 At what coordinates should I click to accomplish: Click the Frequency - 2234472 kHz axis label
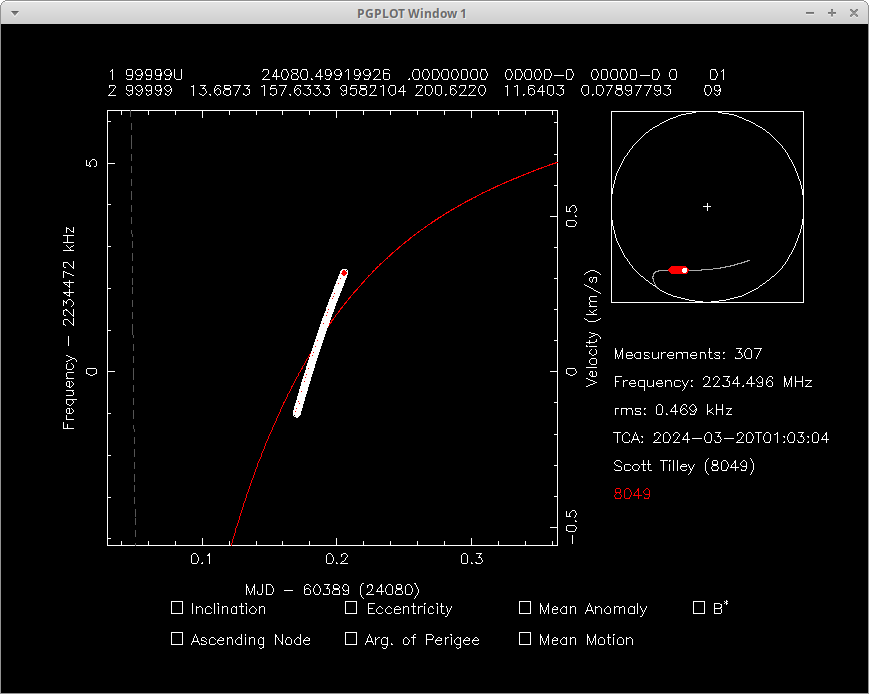click(68, 328)
